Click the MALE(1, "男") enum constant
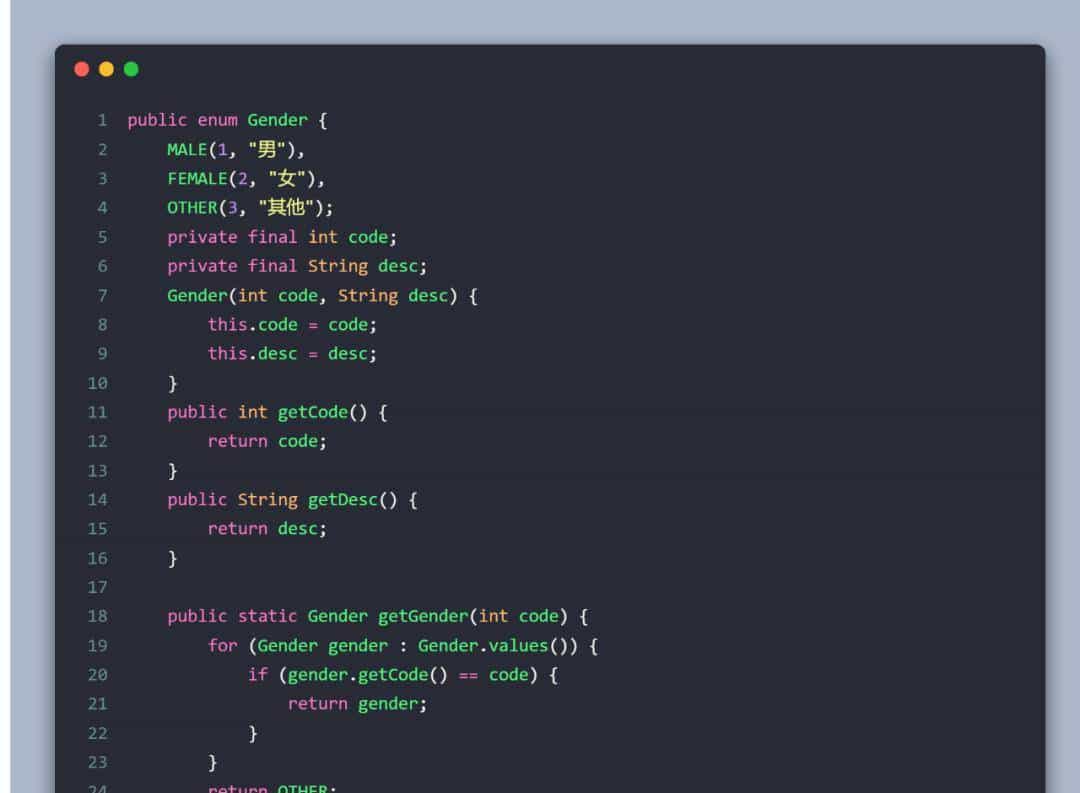1080x793 pixels. [236, 150]
